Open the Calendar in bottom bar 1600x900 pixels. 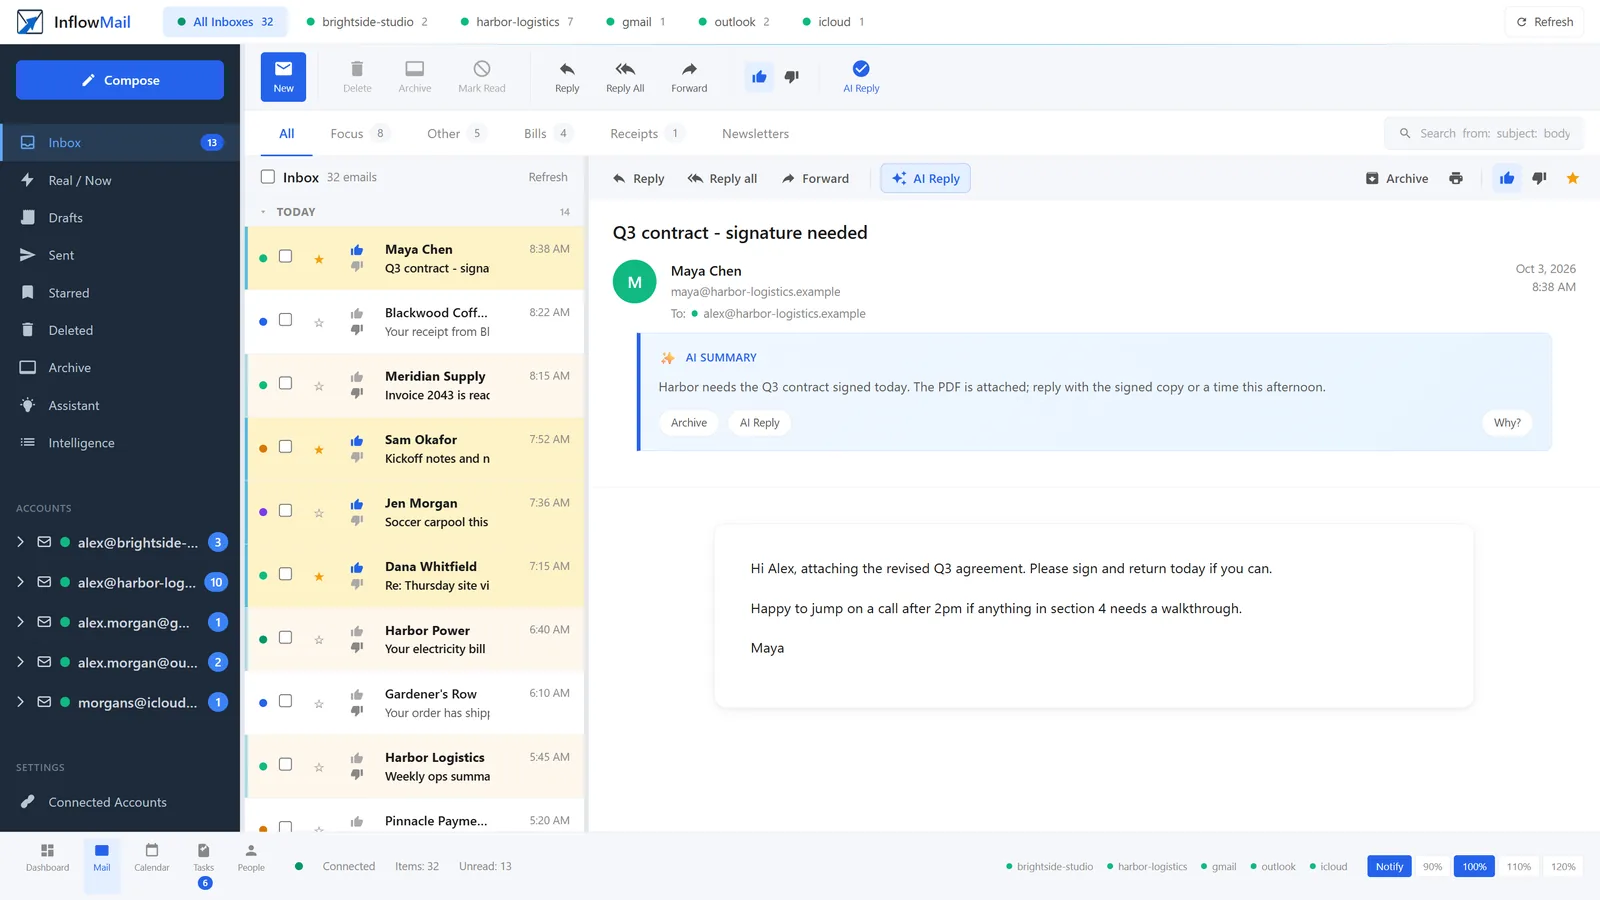(x=152, y=857)
